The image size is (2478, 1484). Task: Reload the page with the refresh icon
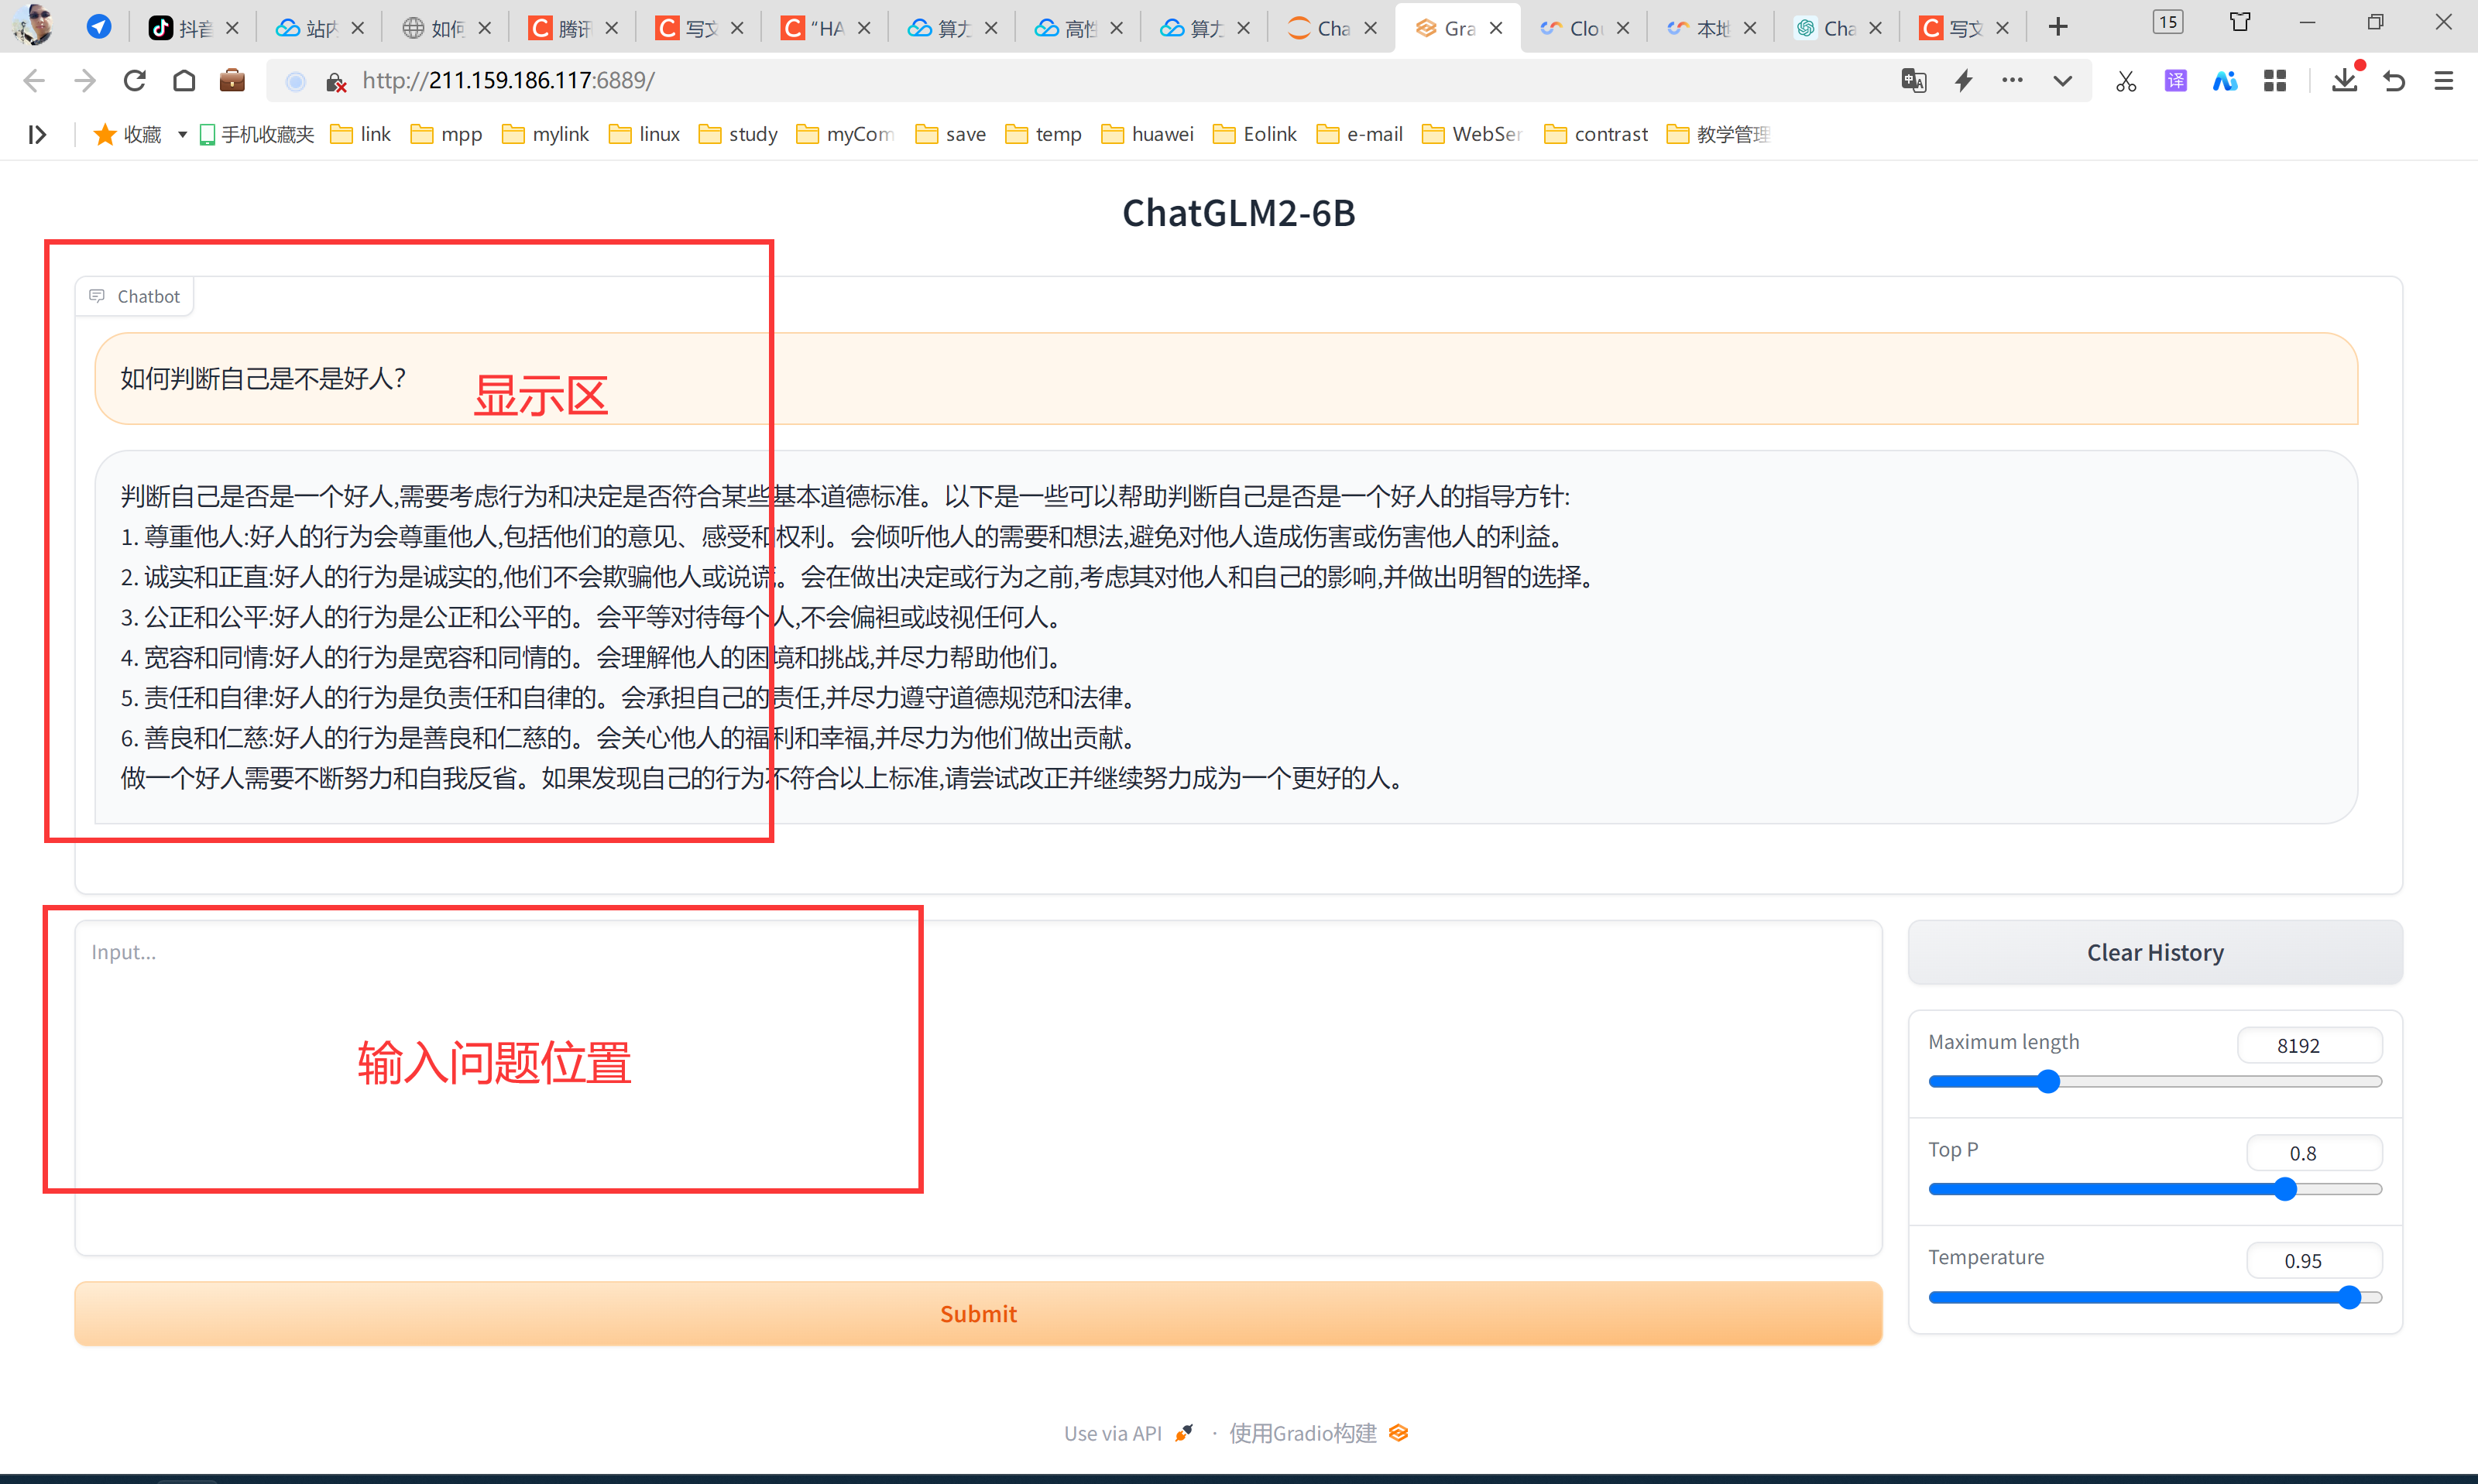pos(134,81)
